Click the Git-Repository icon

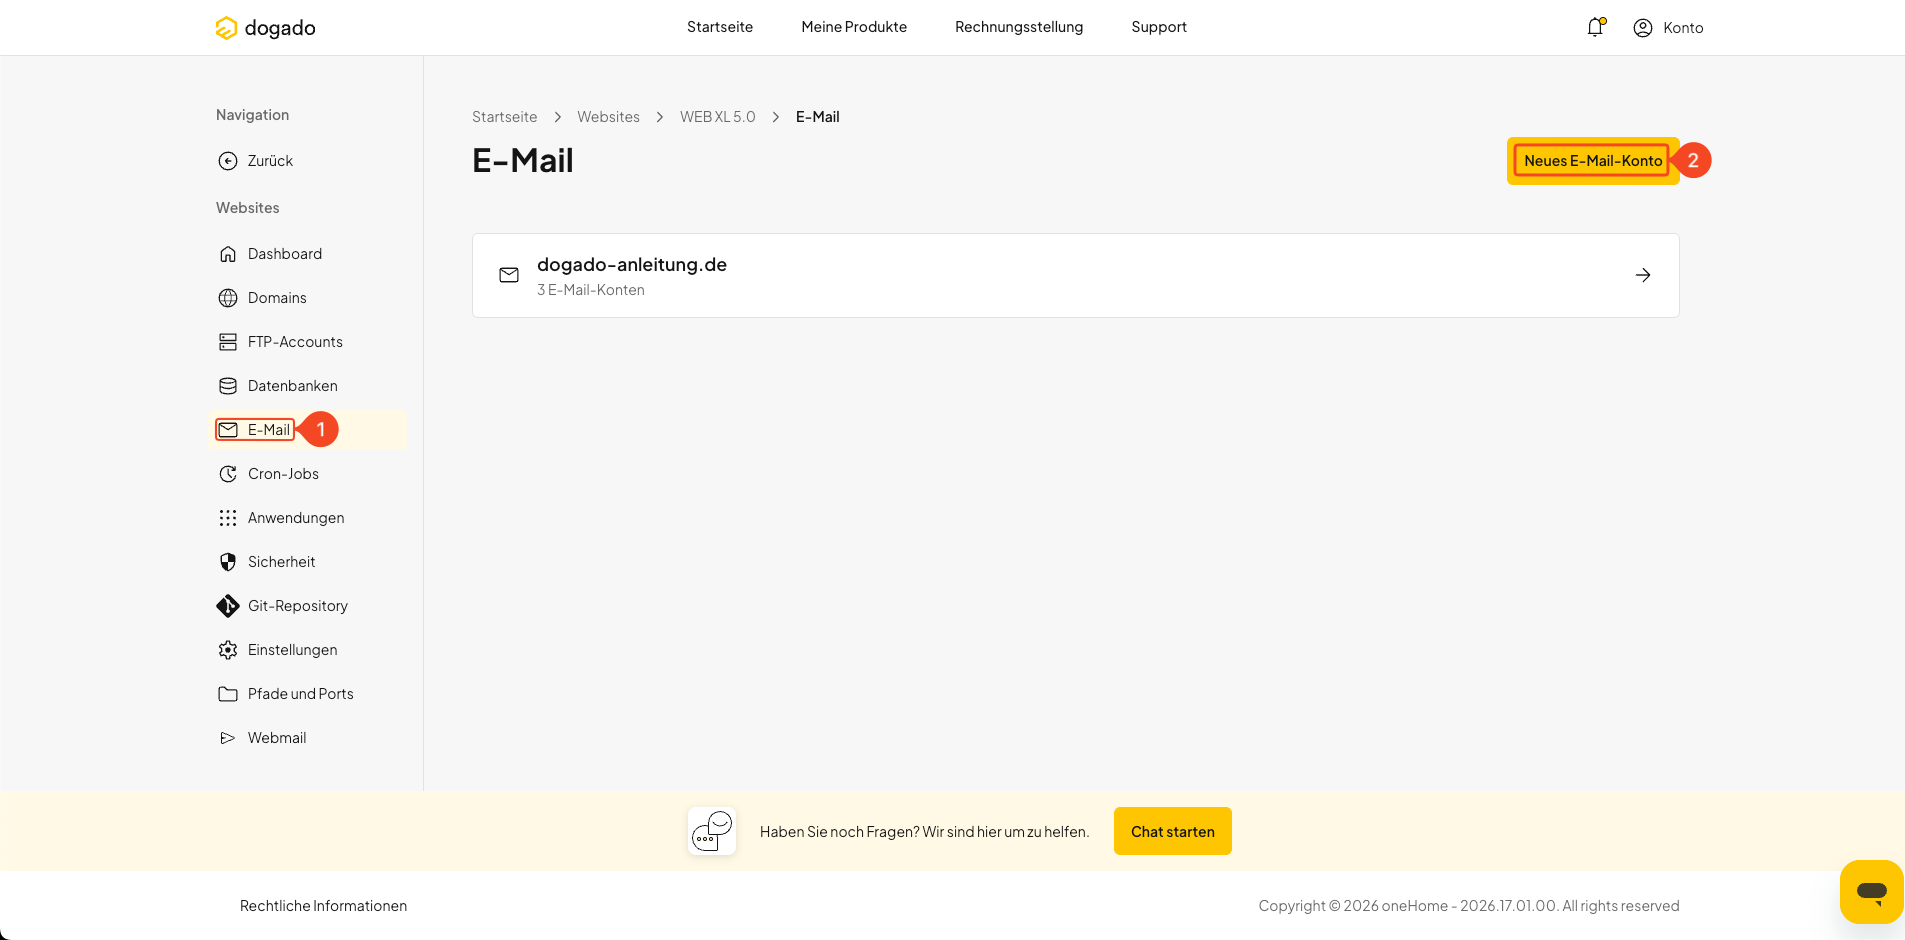228,606
